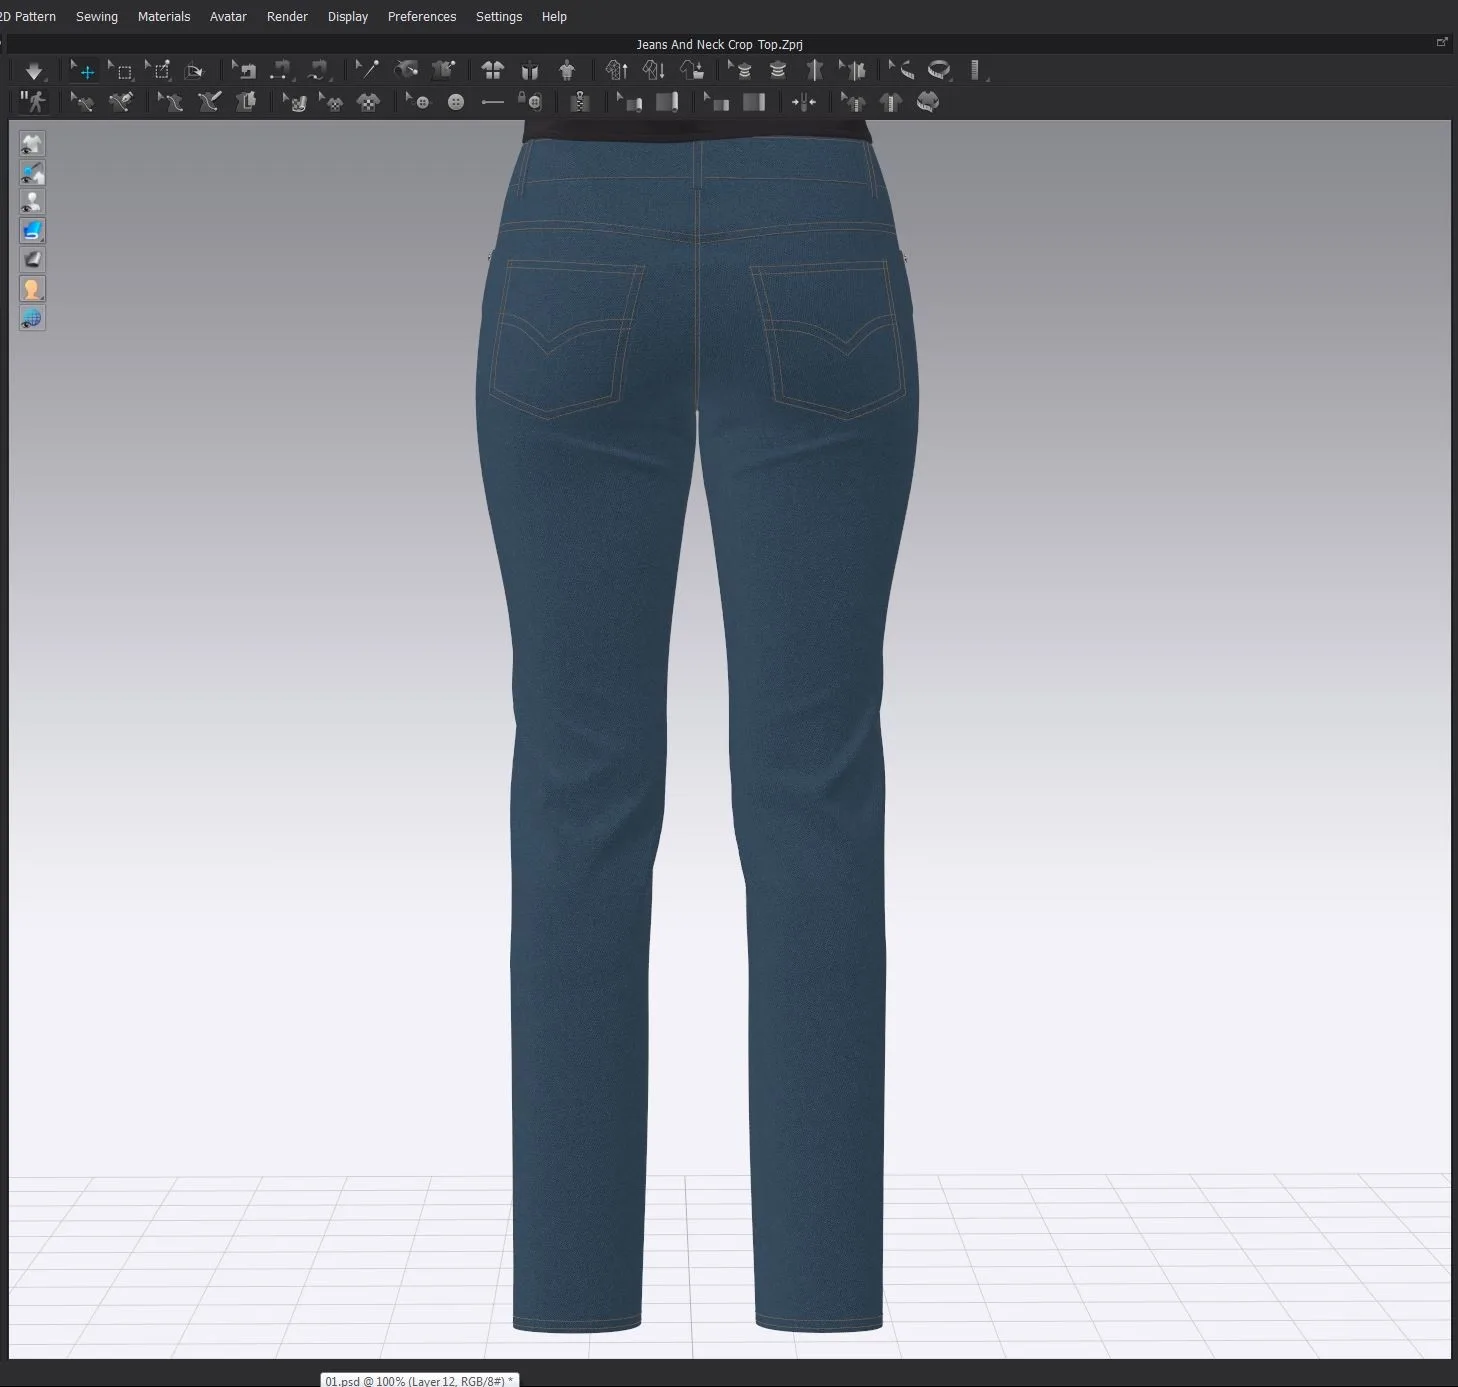Click the checkered shirt texture icon
This screenshot has height=1387, width=1458.
click(368, 102)
